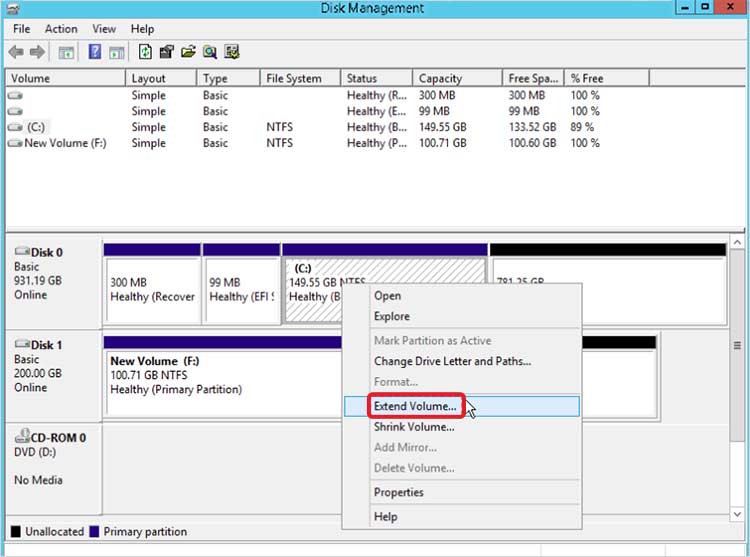Select the 300 MB Recovery partition block
This screenshot has width=750, height=557.
click(x=152, y=284)
